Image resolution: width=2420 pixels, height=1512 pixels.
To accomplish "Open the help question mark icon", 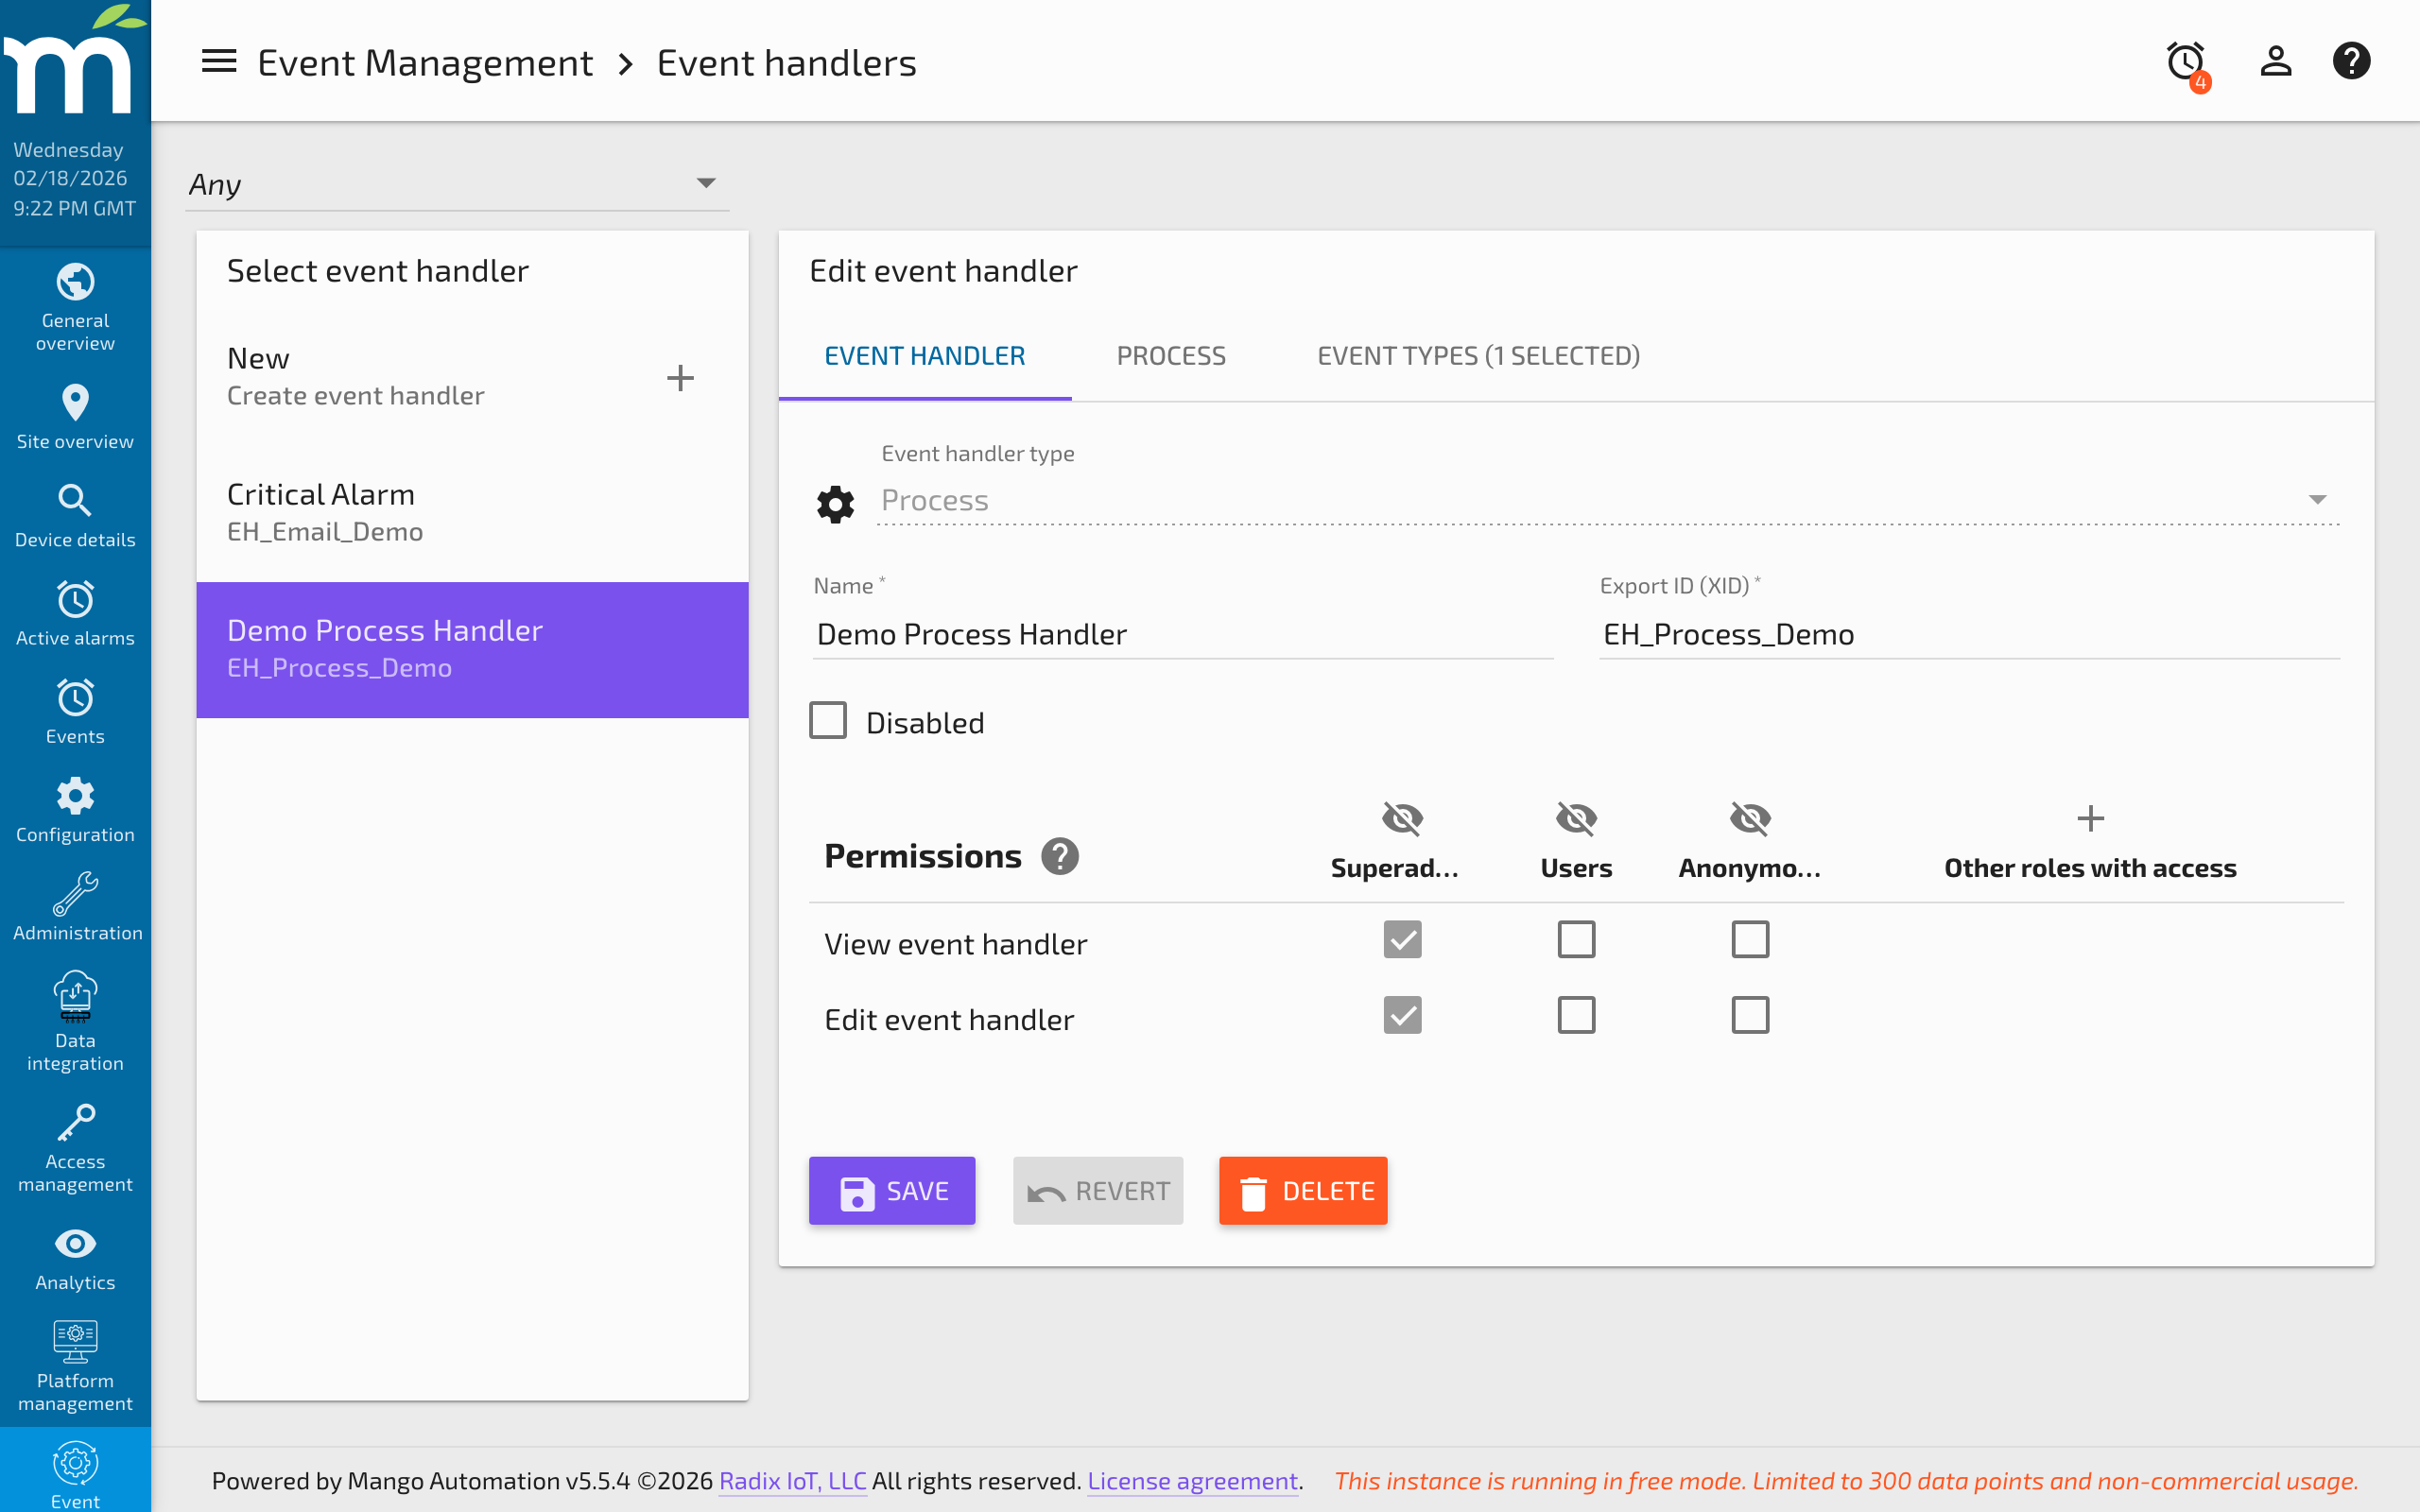I will 2351,61.
